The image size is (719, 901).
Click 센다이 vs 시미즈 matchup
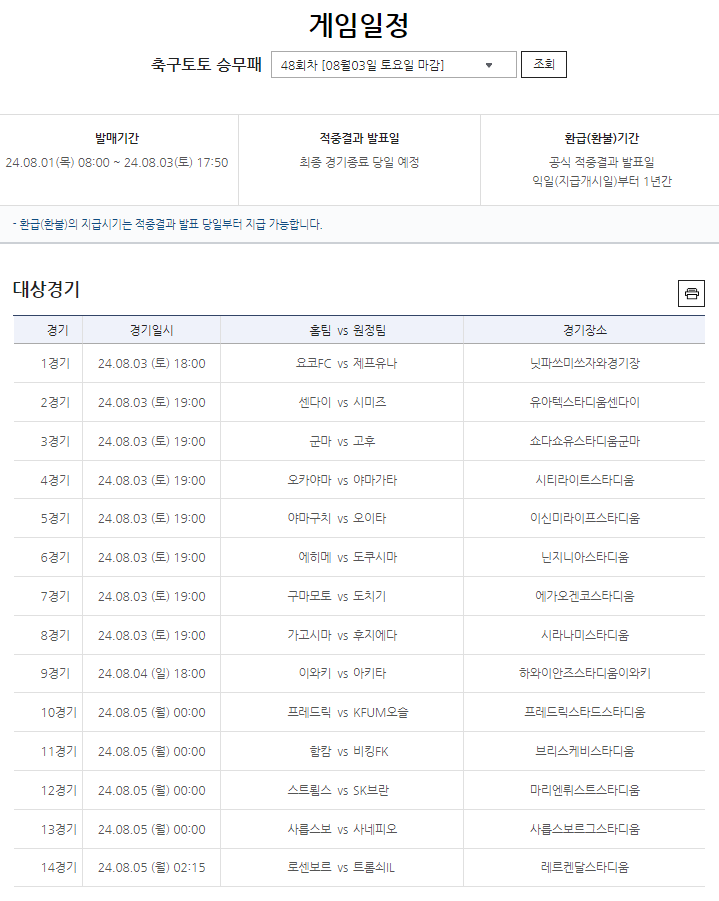342,403
